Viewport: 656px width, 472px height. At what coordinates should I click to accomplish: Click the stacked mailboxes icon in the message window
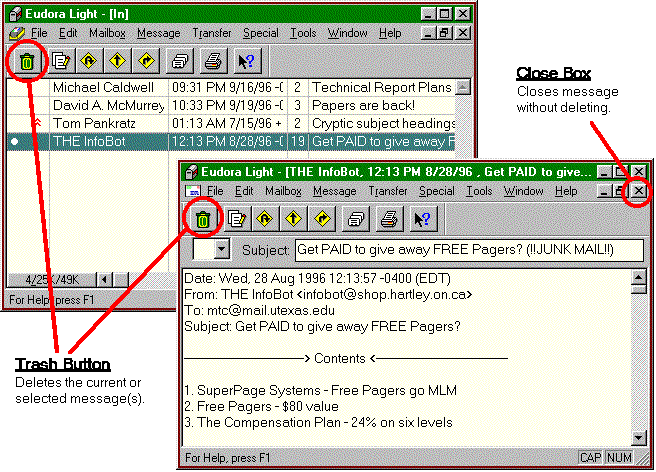coord(356,219)
